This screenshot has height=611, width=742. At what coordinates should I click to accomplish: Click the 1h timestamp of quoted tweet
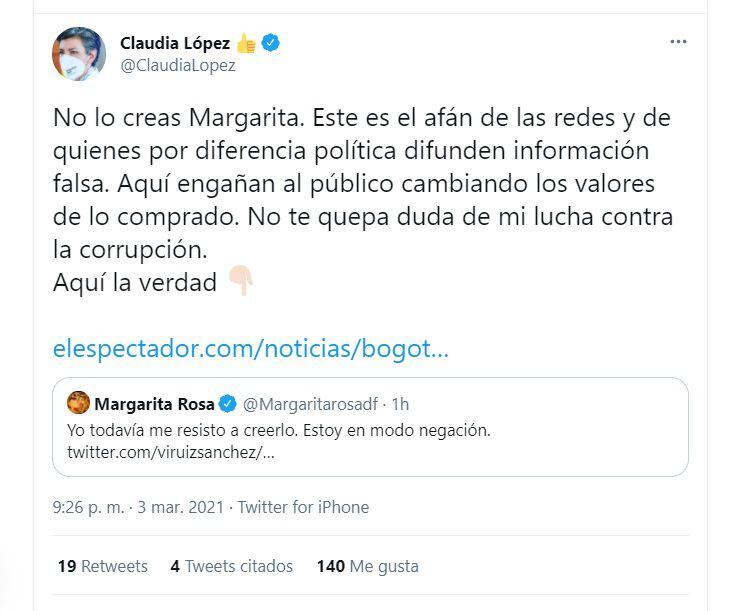click(x=400, y=404)
